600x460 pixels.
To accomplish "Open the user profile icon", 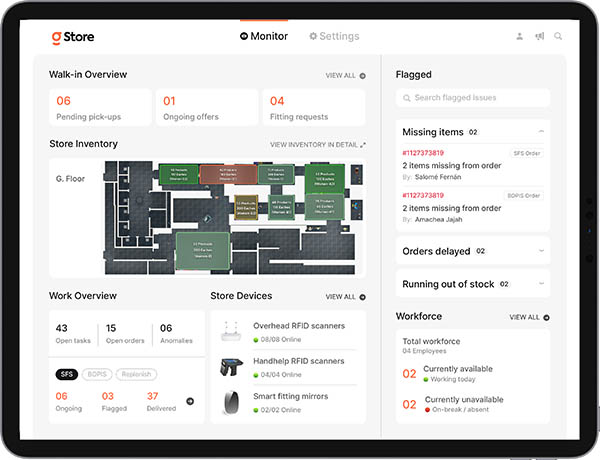I will (519, 36).
